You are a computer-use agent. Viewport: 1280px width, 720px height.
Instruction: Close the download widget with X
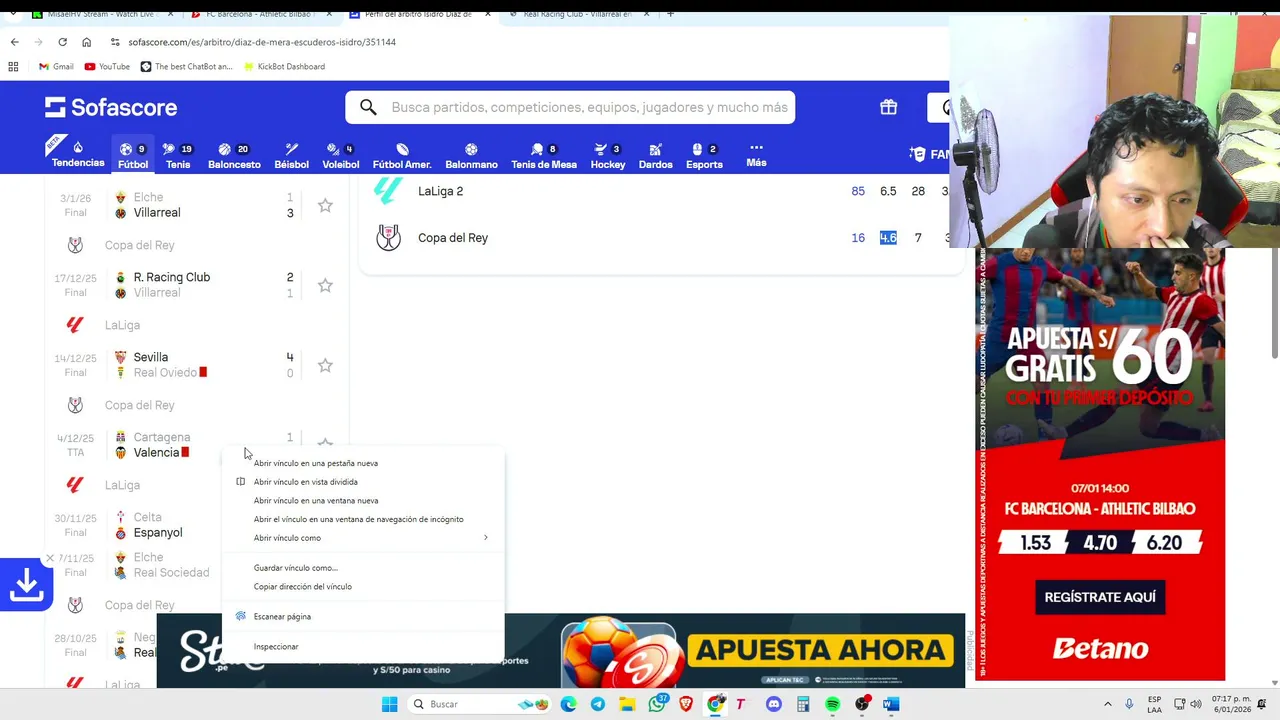click(x=49, y=558)
